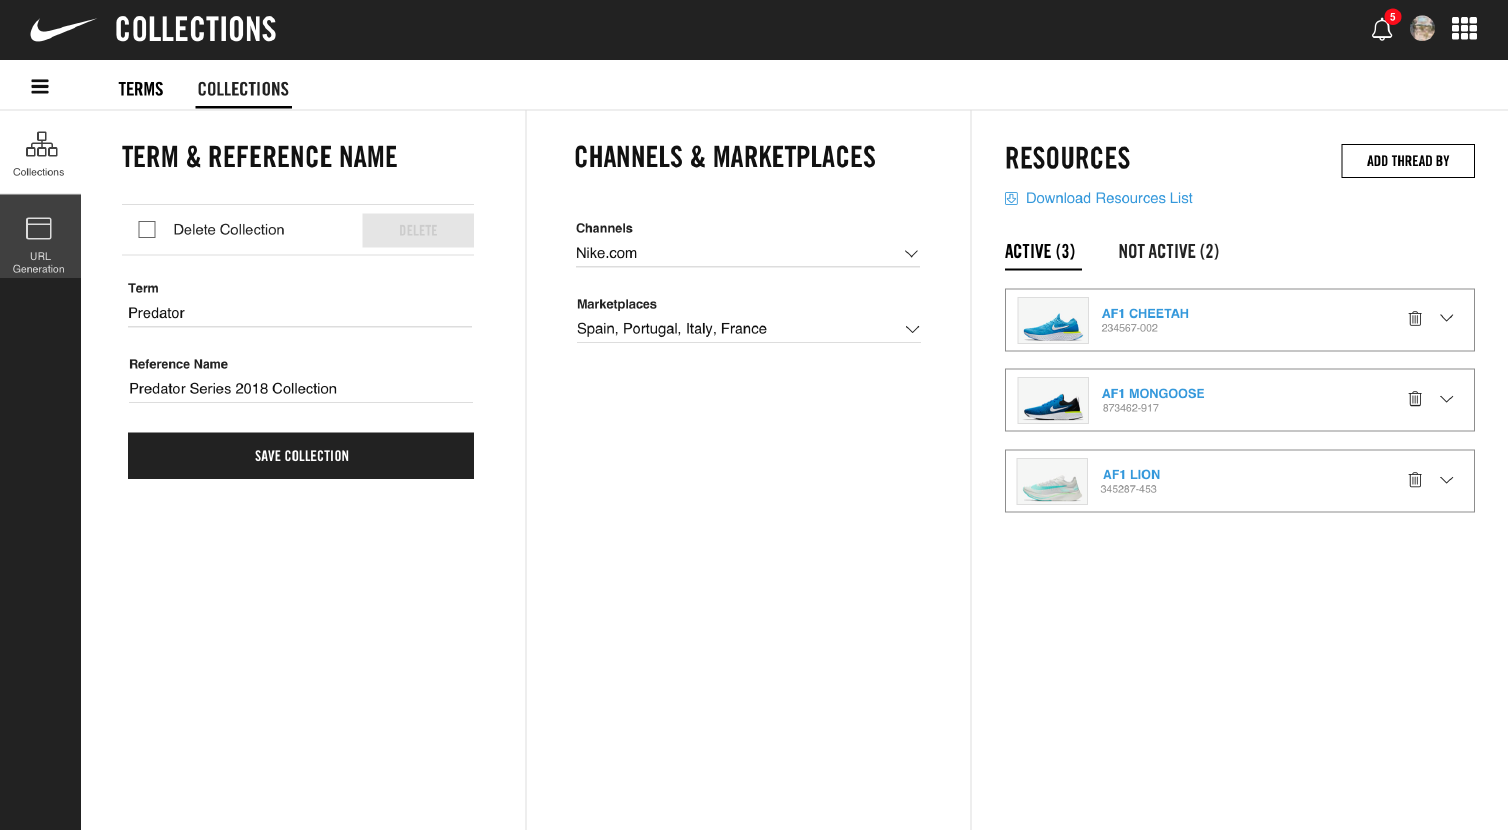Open the NOT ACTIVE (2) tab
1508x830 pixels.
pyautogui.click(x=1169, y=251)
